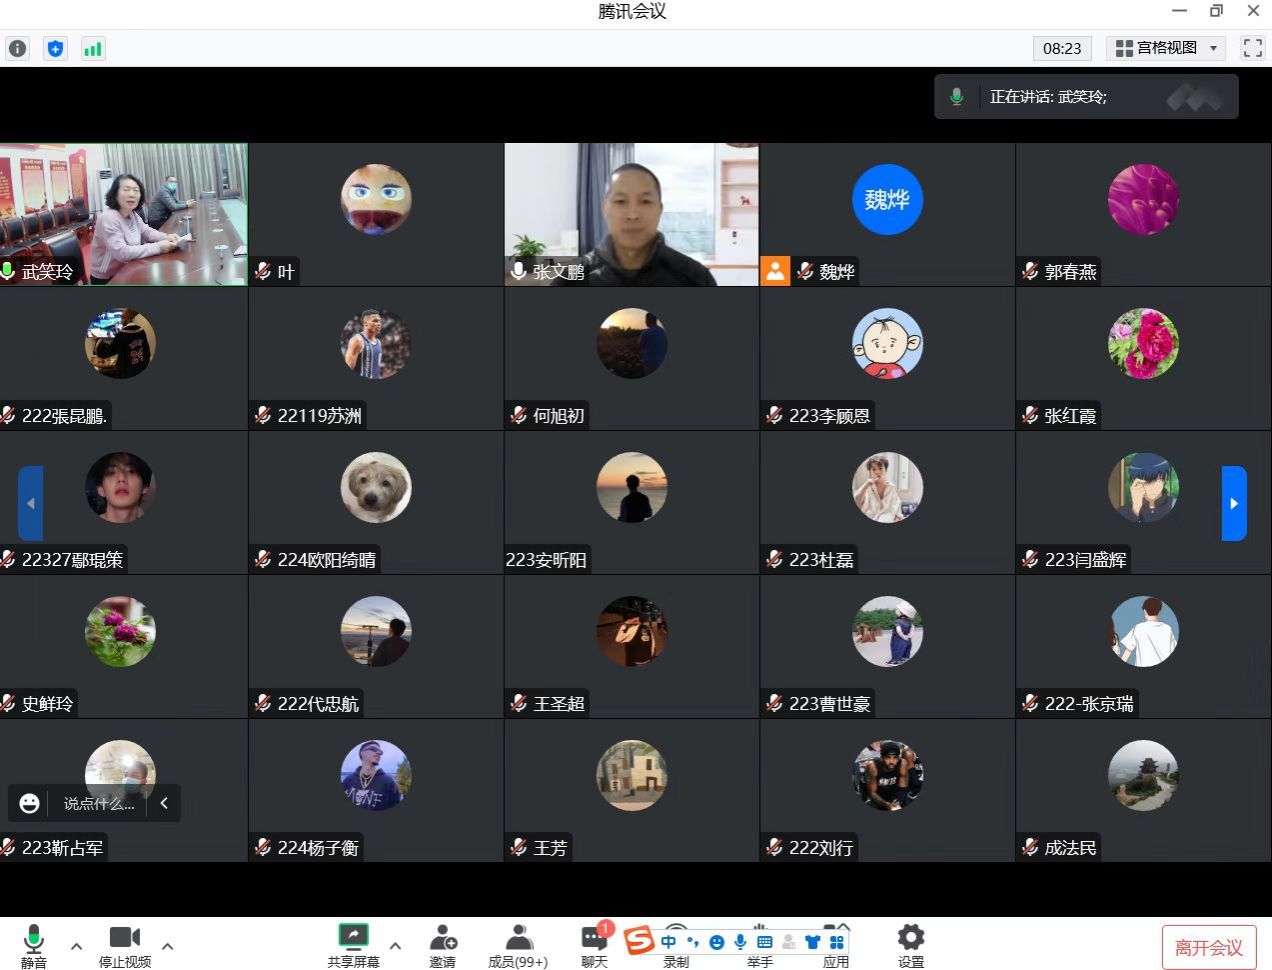The width and height of the screenshot is (1272, 970).
Task: Open the 设置 settings gear
Action: [911, 946]
